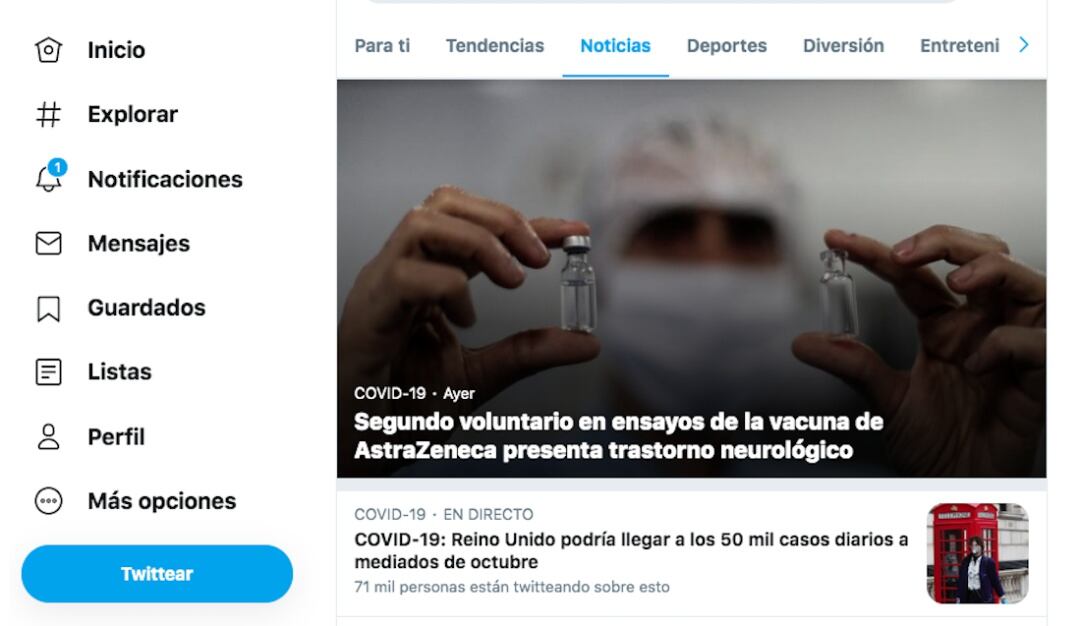Open the Listas icon

coord(48,372)
